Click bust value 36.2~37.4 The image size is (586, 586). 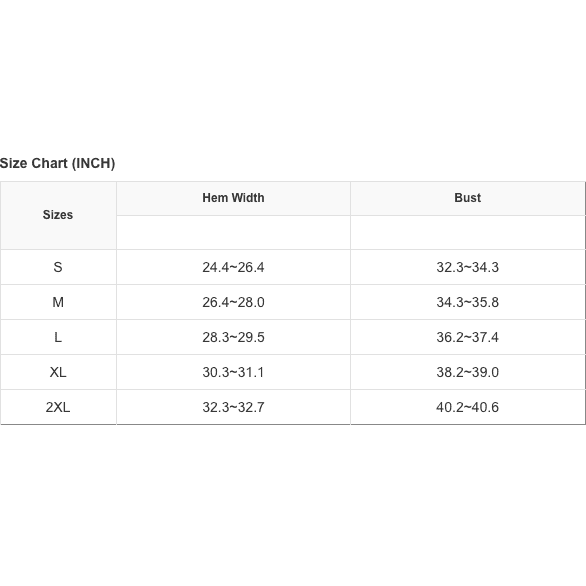pos(468,337)
